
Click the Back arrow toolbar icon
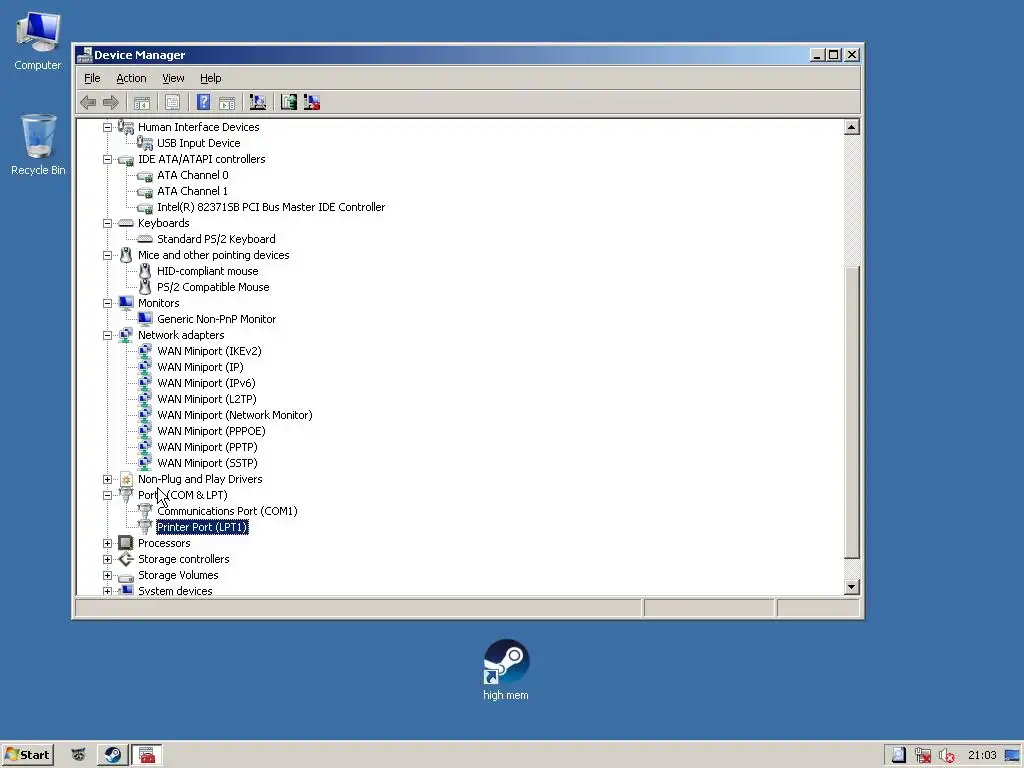point(88,103)
